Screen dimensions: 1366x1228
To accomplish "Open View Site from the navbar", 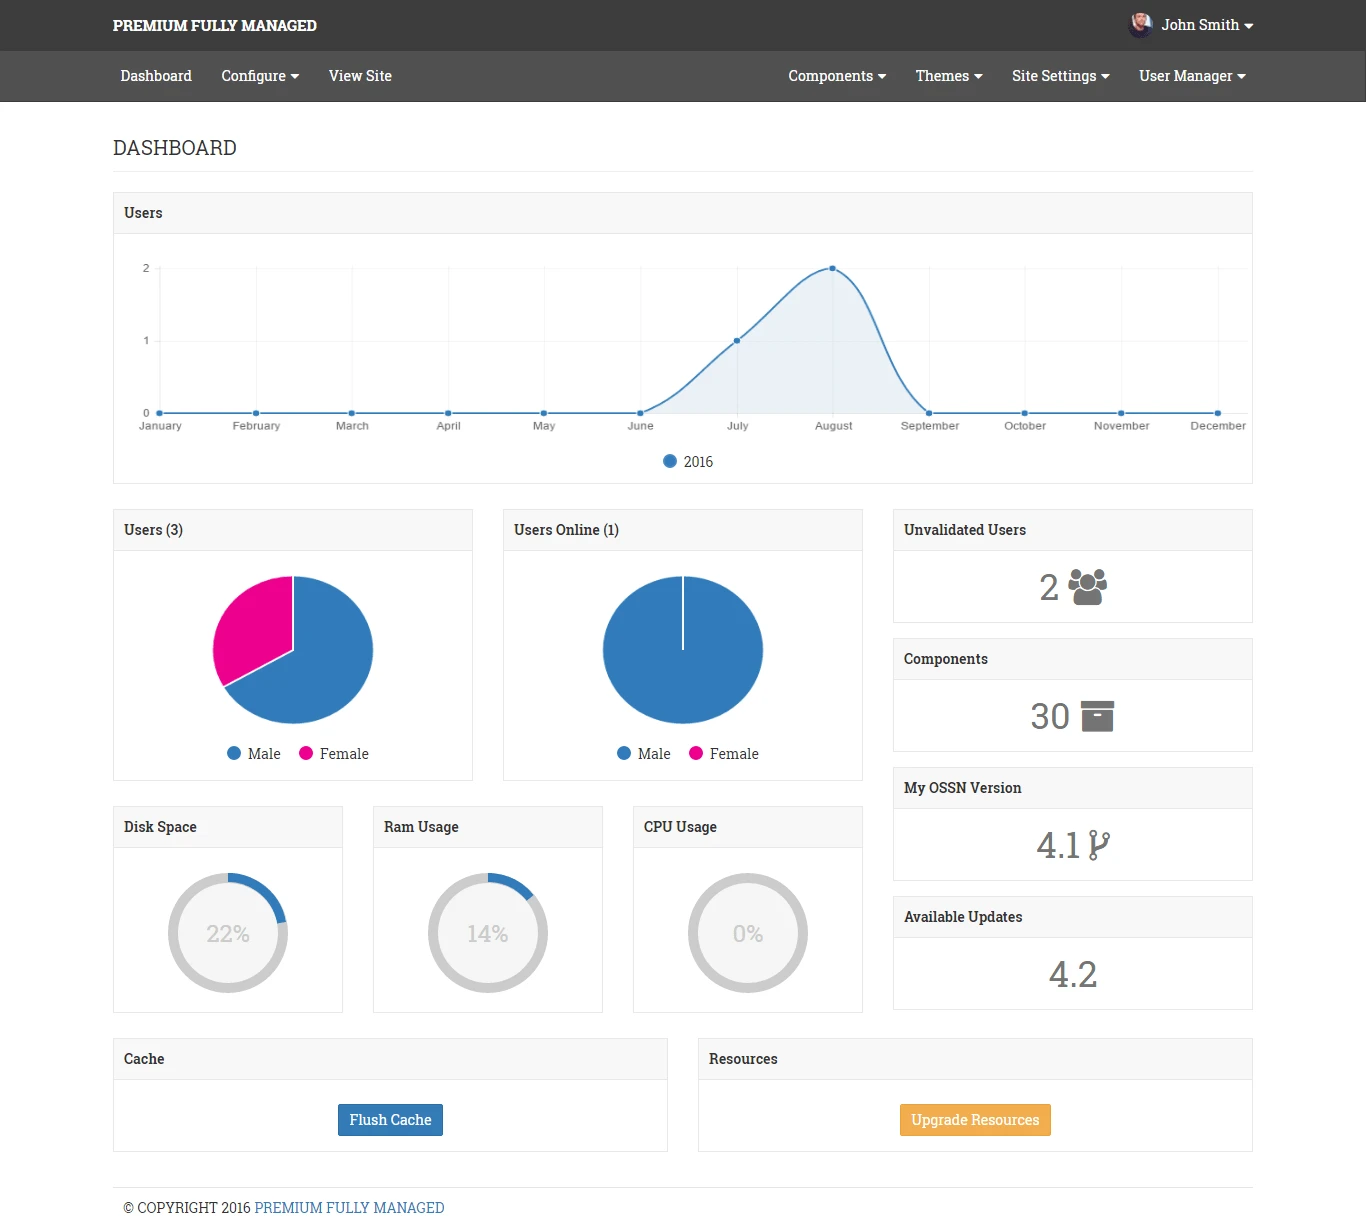I will [x=360, y=76].
